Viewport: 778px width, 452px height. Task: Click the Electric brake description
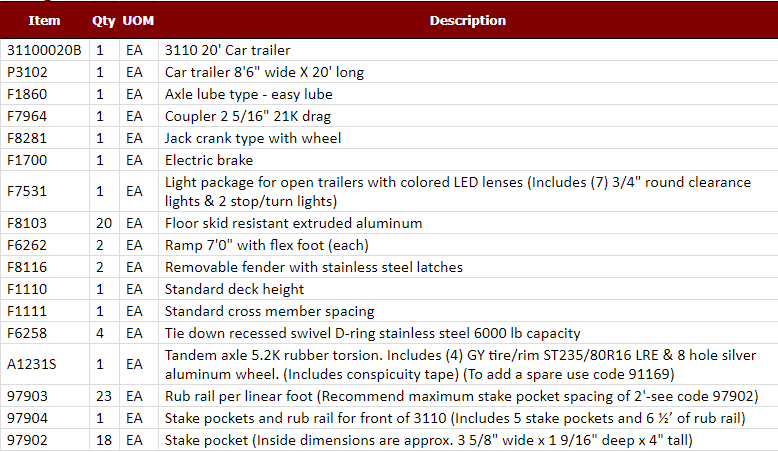click(209, 160)
